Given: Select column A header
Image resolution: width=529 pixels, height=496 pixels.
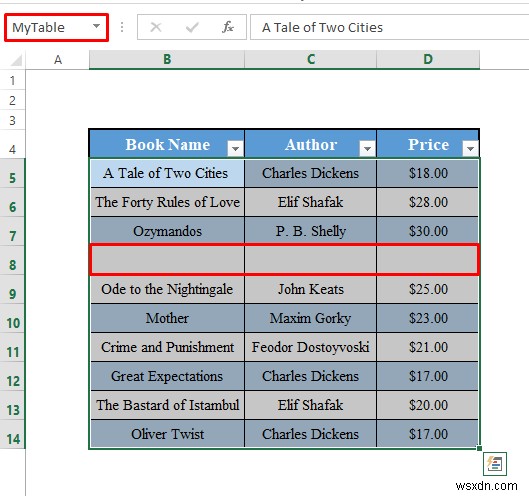Looking at the screenshot, I should pos(58,60).
